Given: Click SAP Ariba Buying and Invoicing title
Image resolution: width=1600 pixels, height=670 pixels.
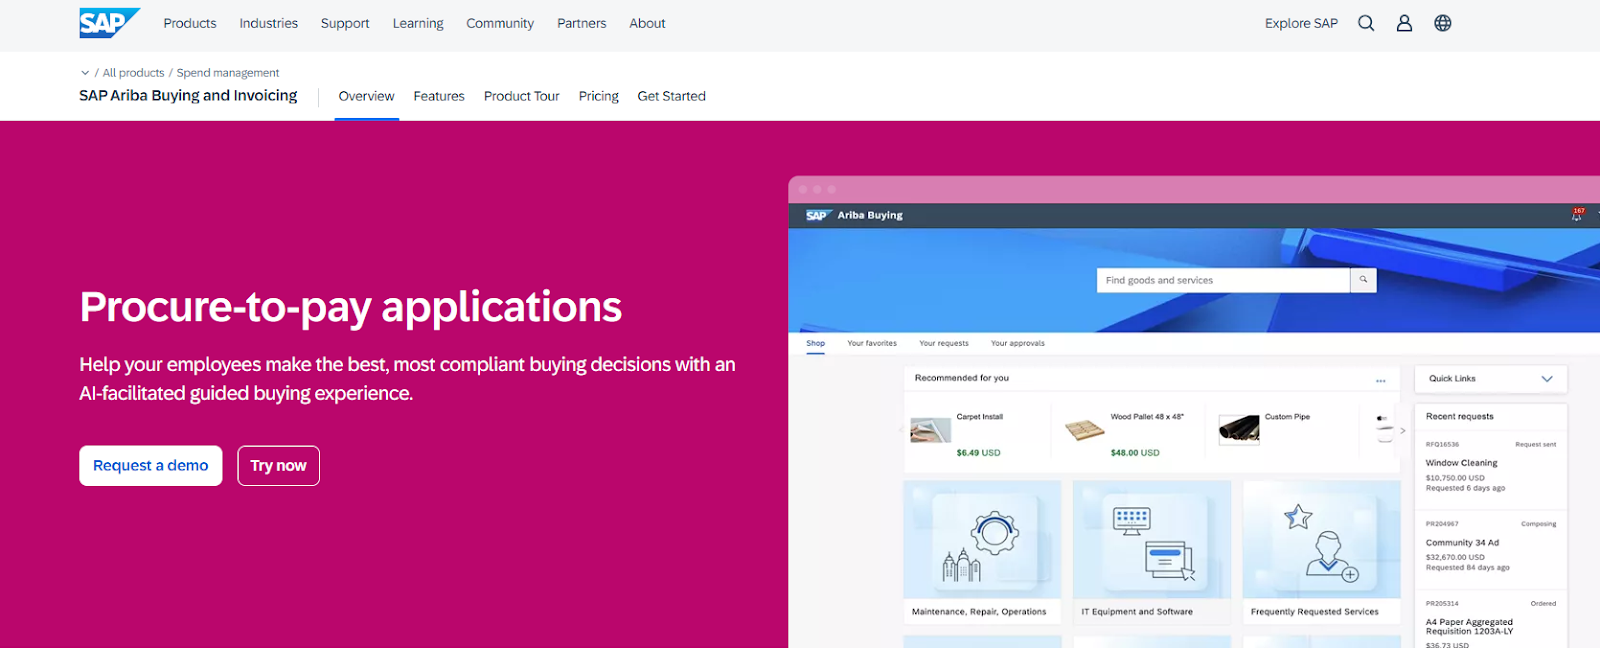Looking at the screenshot, I should (188, 95).
